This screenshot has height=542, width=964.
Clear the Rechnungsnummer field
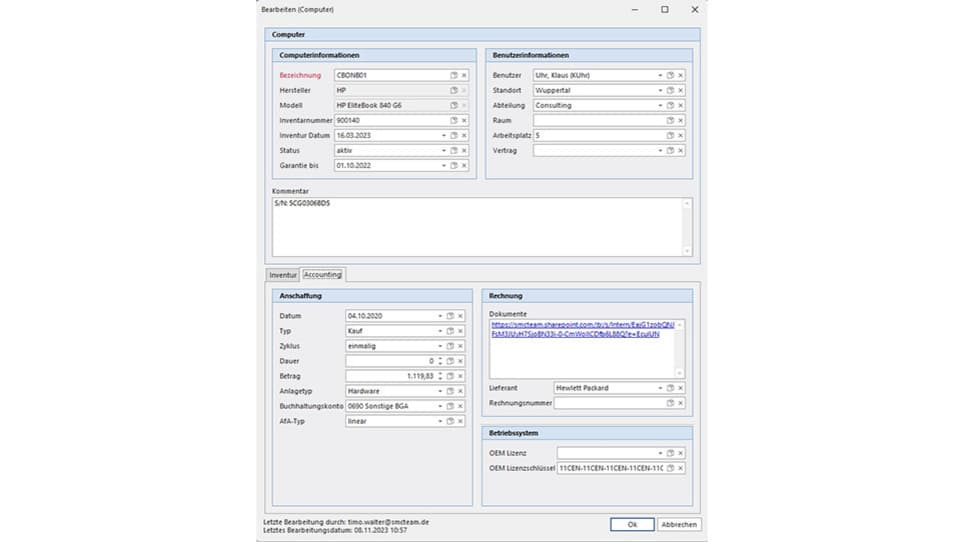[681, 403]
